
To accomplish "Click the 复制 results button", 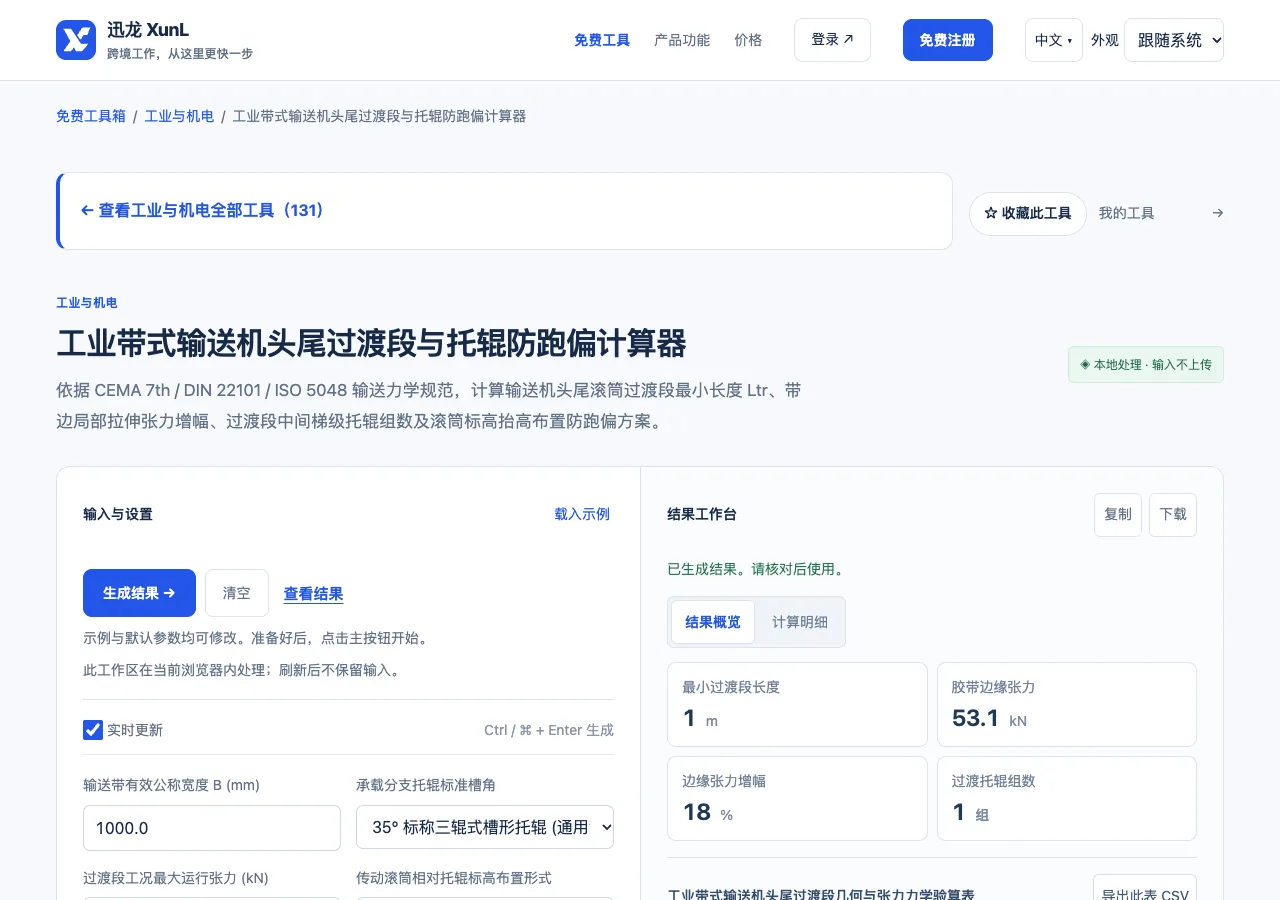I will (x=1118, y=514).
